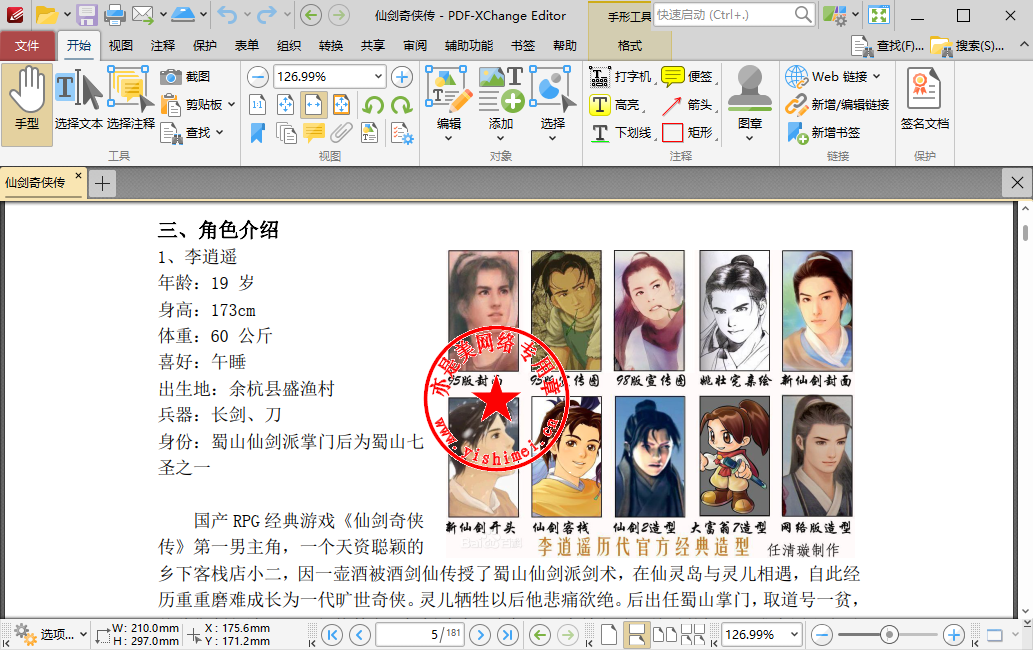Open the Edit (编辑) objects tool
The image size is (1033, 650).
pyautogui.click(x=449, y=104)
